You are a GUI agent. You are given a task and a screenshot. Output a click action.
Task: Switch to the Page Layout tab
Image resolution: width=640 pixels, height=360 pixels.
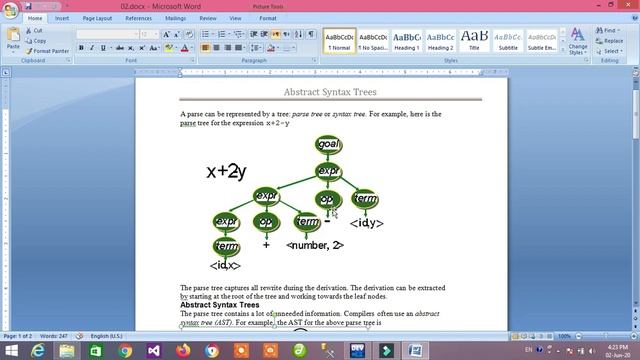[x=97, y=18]
